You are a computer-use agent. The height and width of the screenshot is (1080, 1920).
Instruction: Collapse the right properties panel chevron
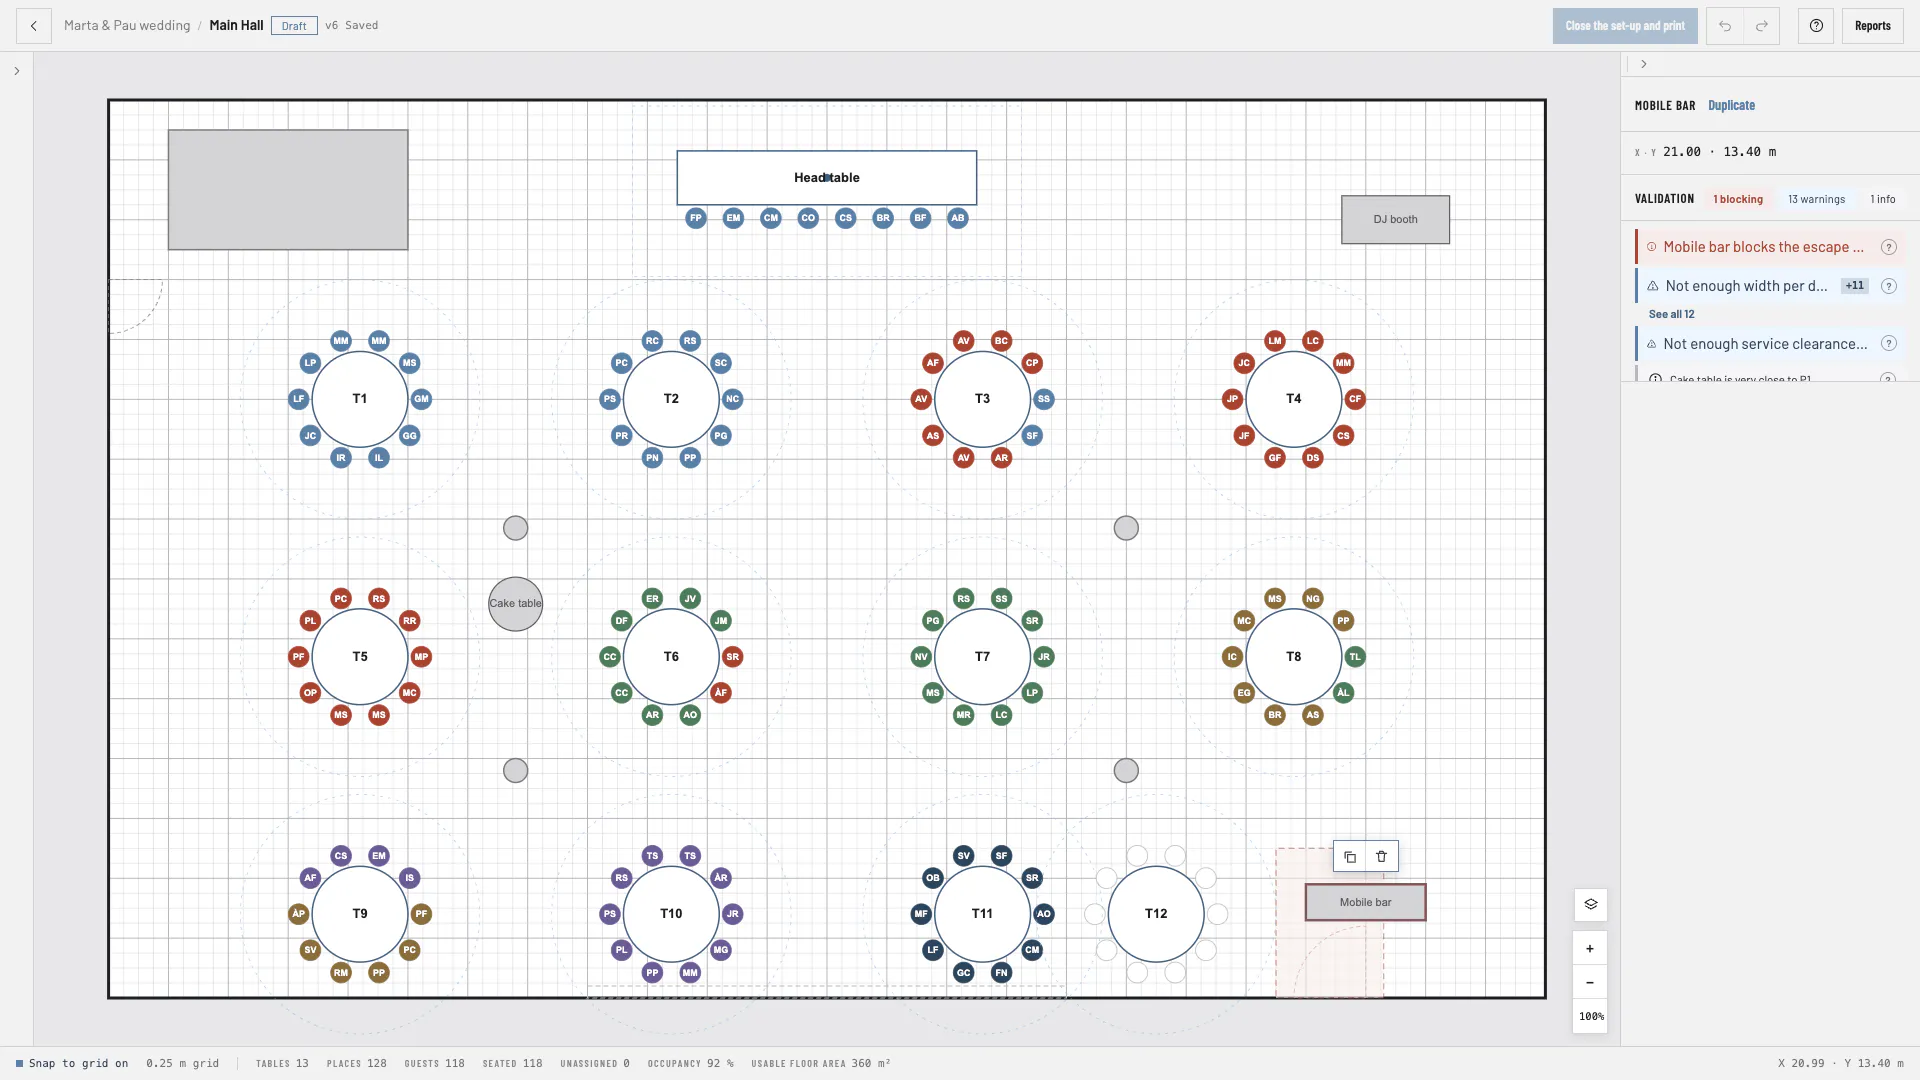point(1643,64)
